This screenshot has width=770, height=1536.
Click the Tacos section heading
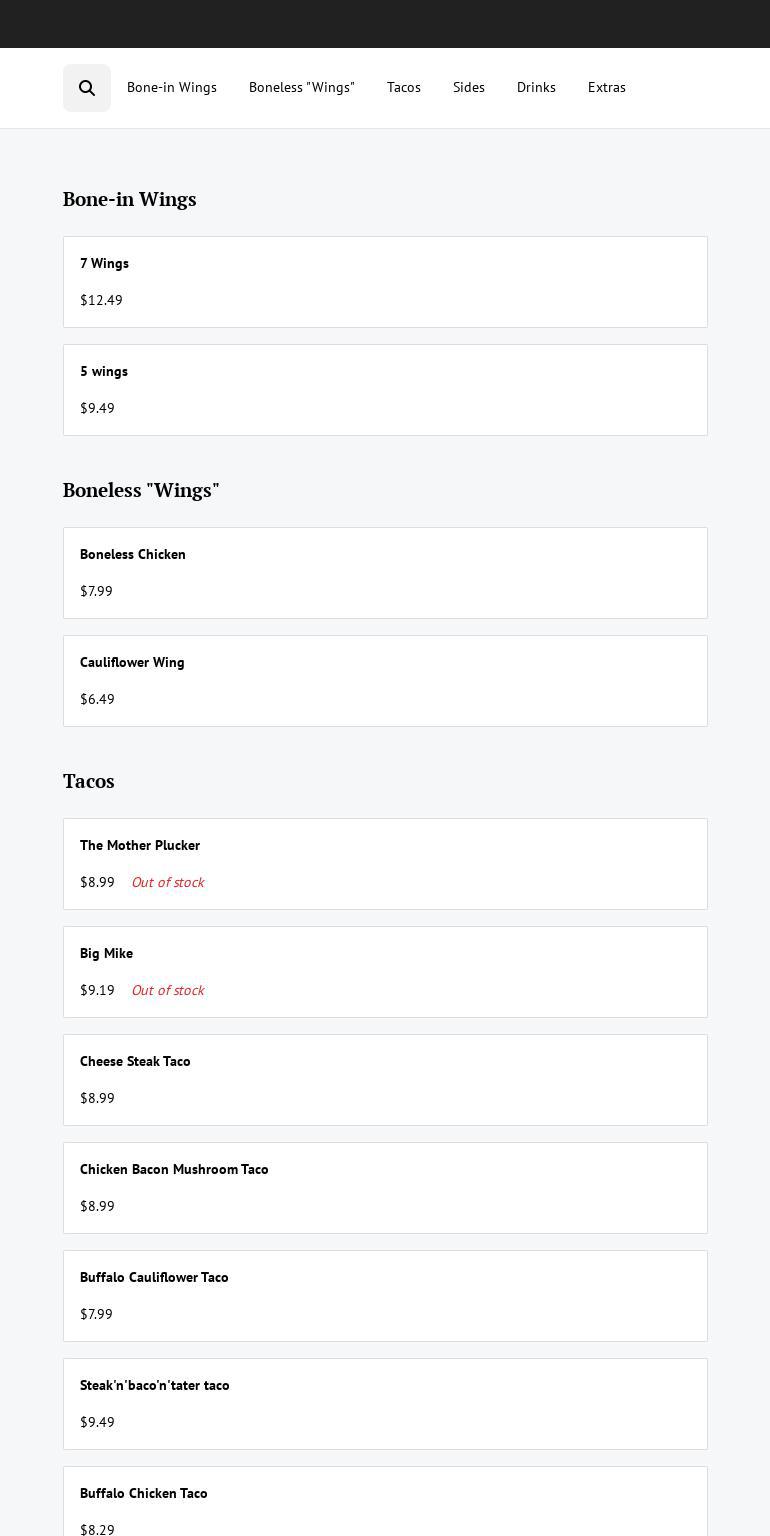pyautogui.click(x=89, y=781)
